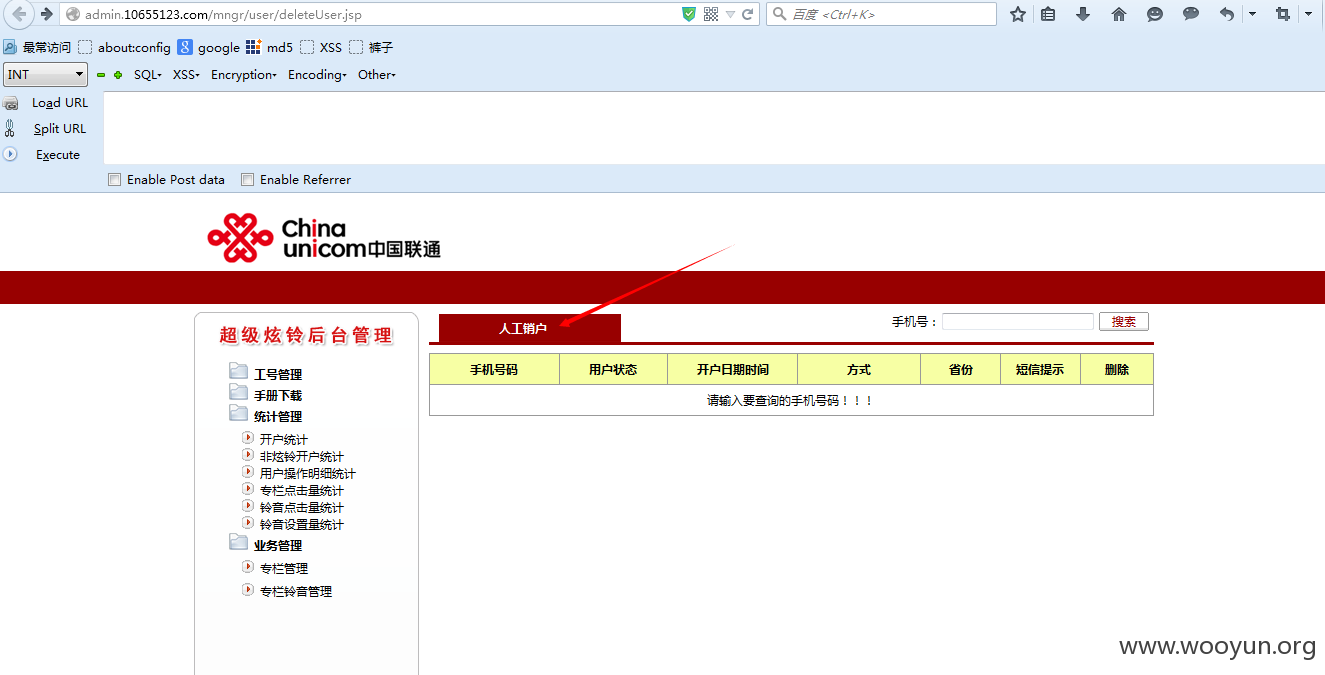The height and width of the screenshot is (675, 1325).
Task: Open the 用户操作明细统计 link
Action: point(308,473)
